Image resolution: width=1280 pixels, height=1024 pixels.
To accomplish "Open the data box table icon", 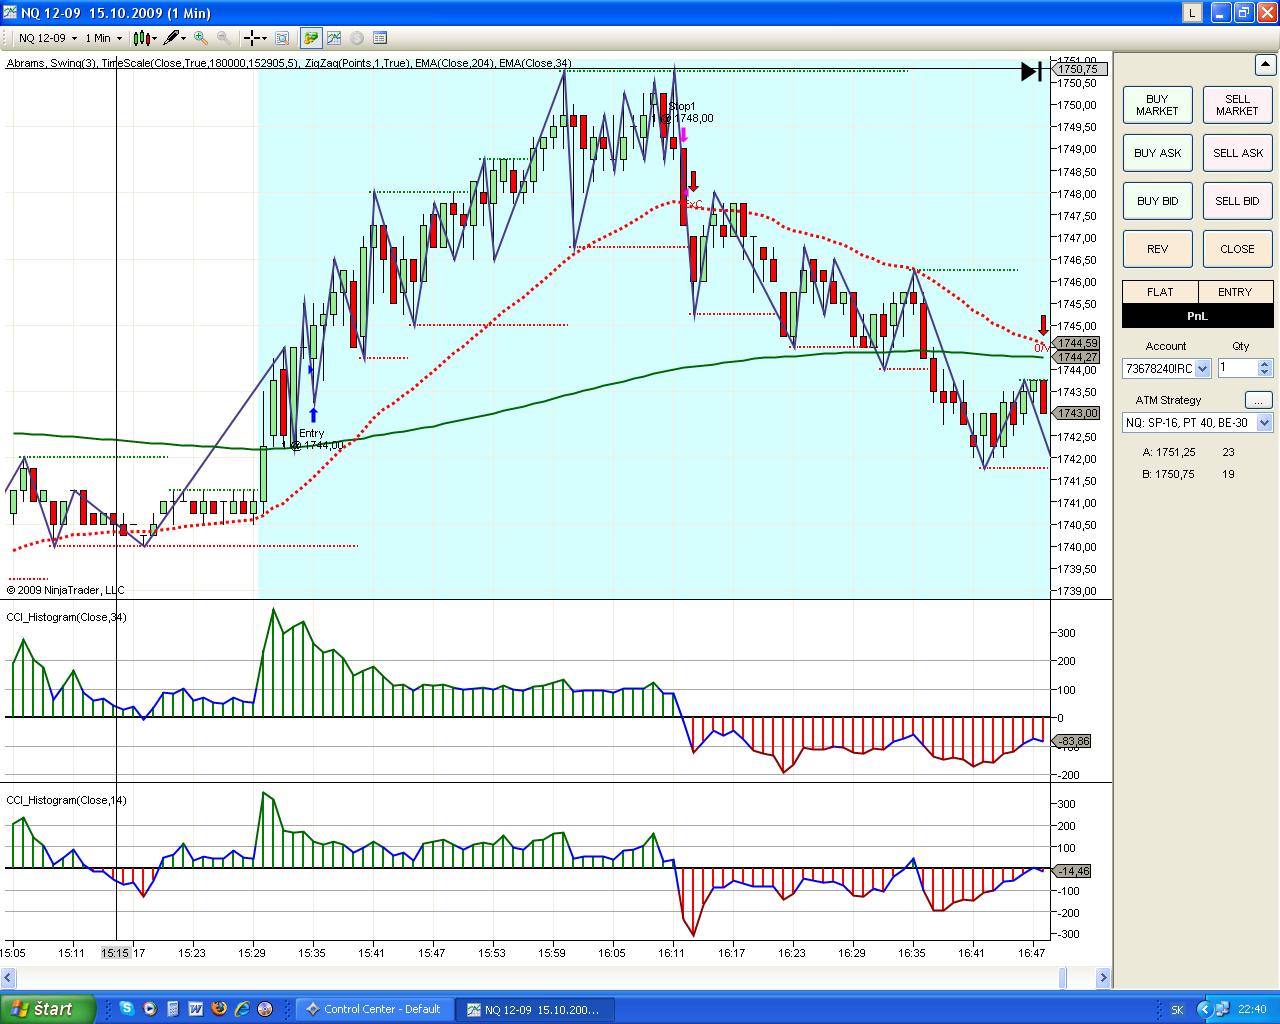I will [380, 38].
